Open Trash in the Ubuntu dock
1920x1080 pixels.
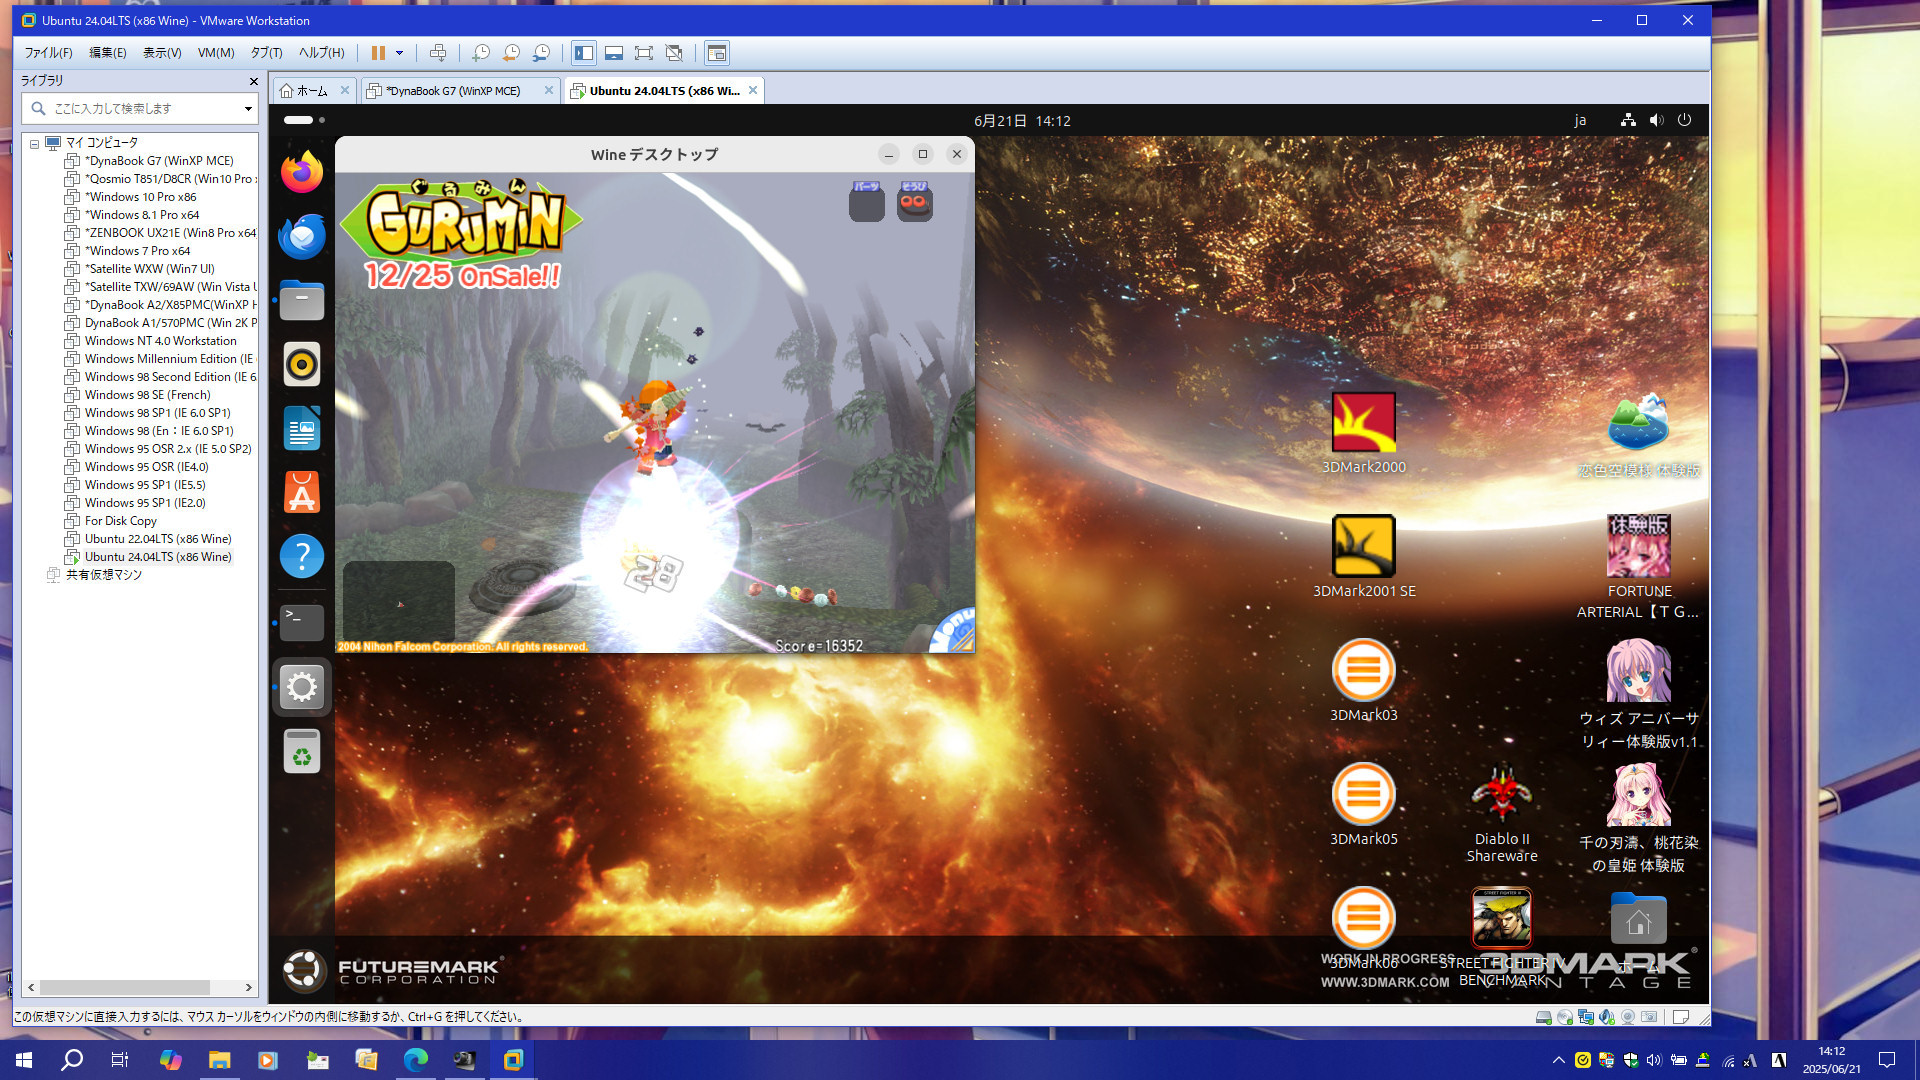click(301, 752)
